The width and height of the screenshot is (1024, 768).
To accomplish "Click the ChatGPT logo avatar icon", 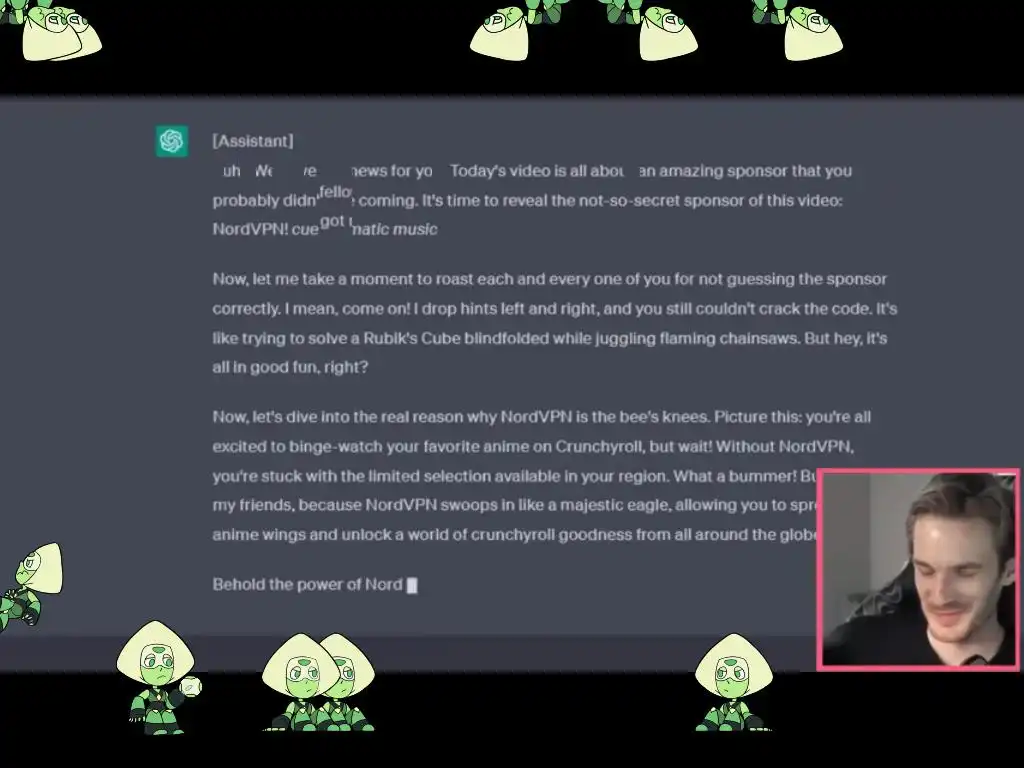I will pos(172,141).
